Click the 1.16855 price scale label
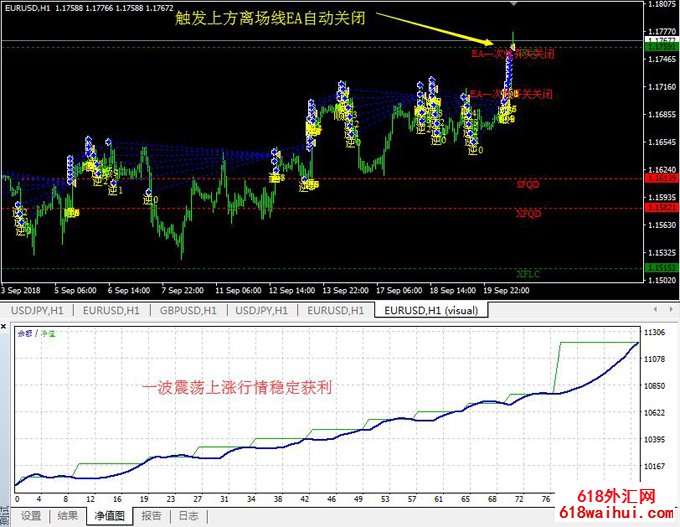Image resolution: width=680 pixels, height=527 pixels. pyautogui.click(x=662, y=115)
